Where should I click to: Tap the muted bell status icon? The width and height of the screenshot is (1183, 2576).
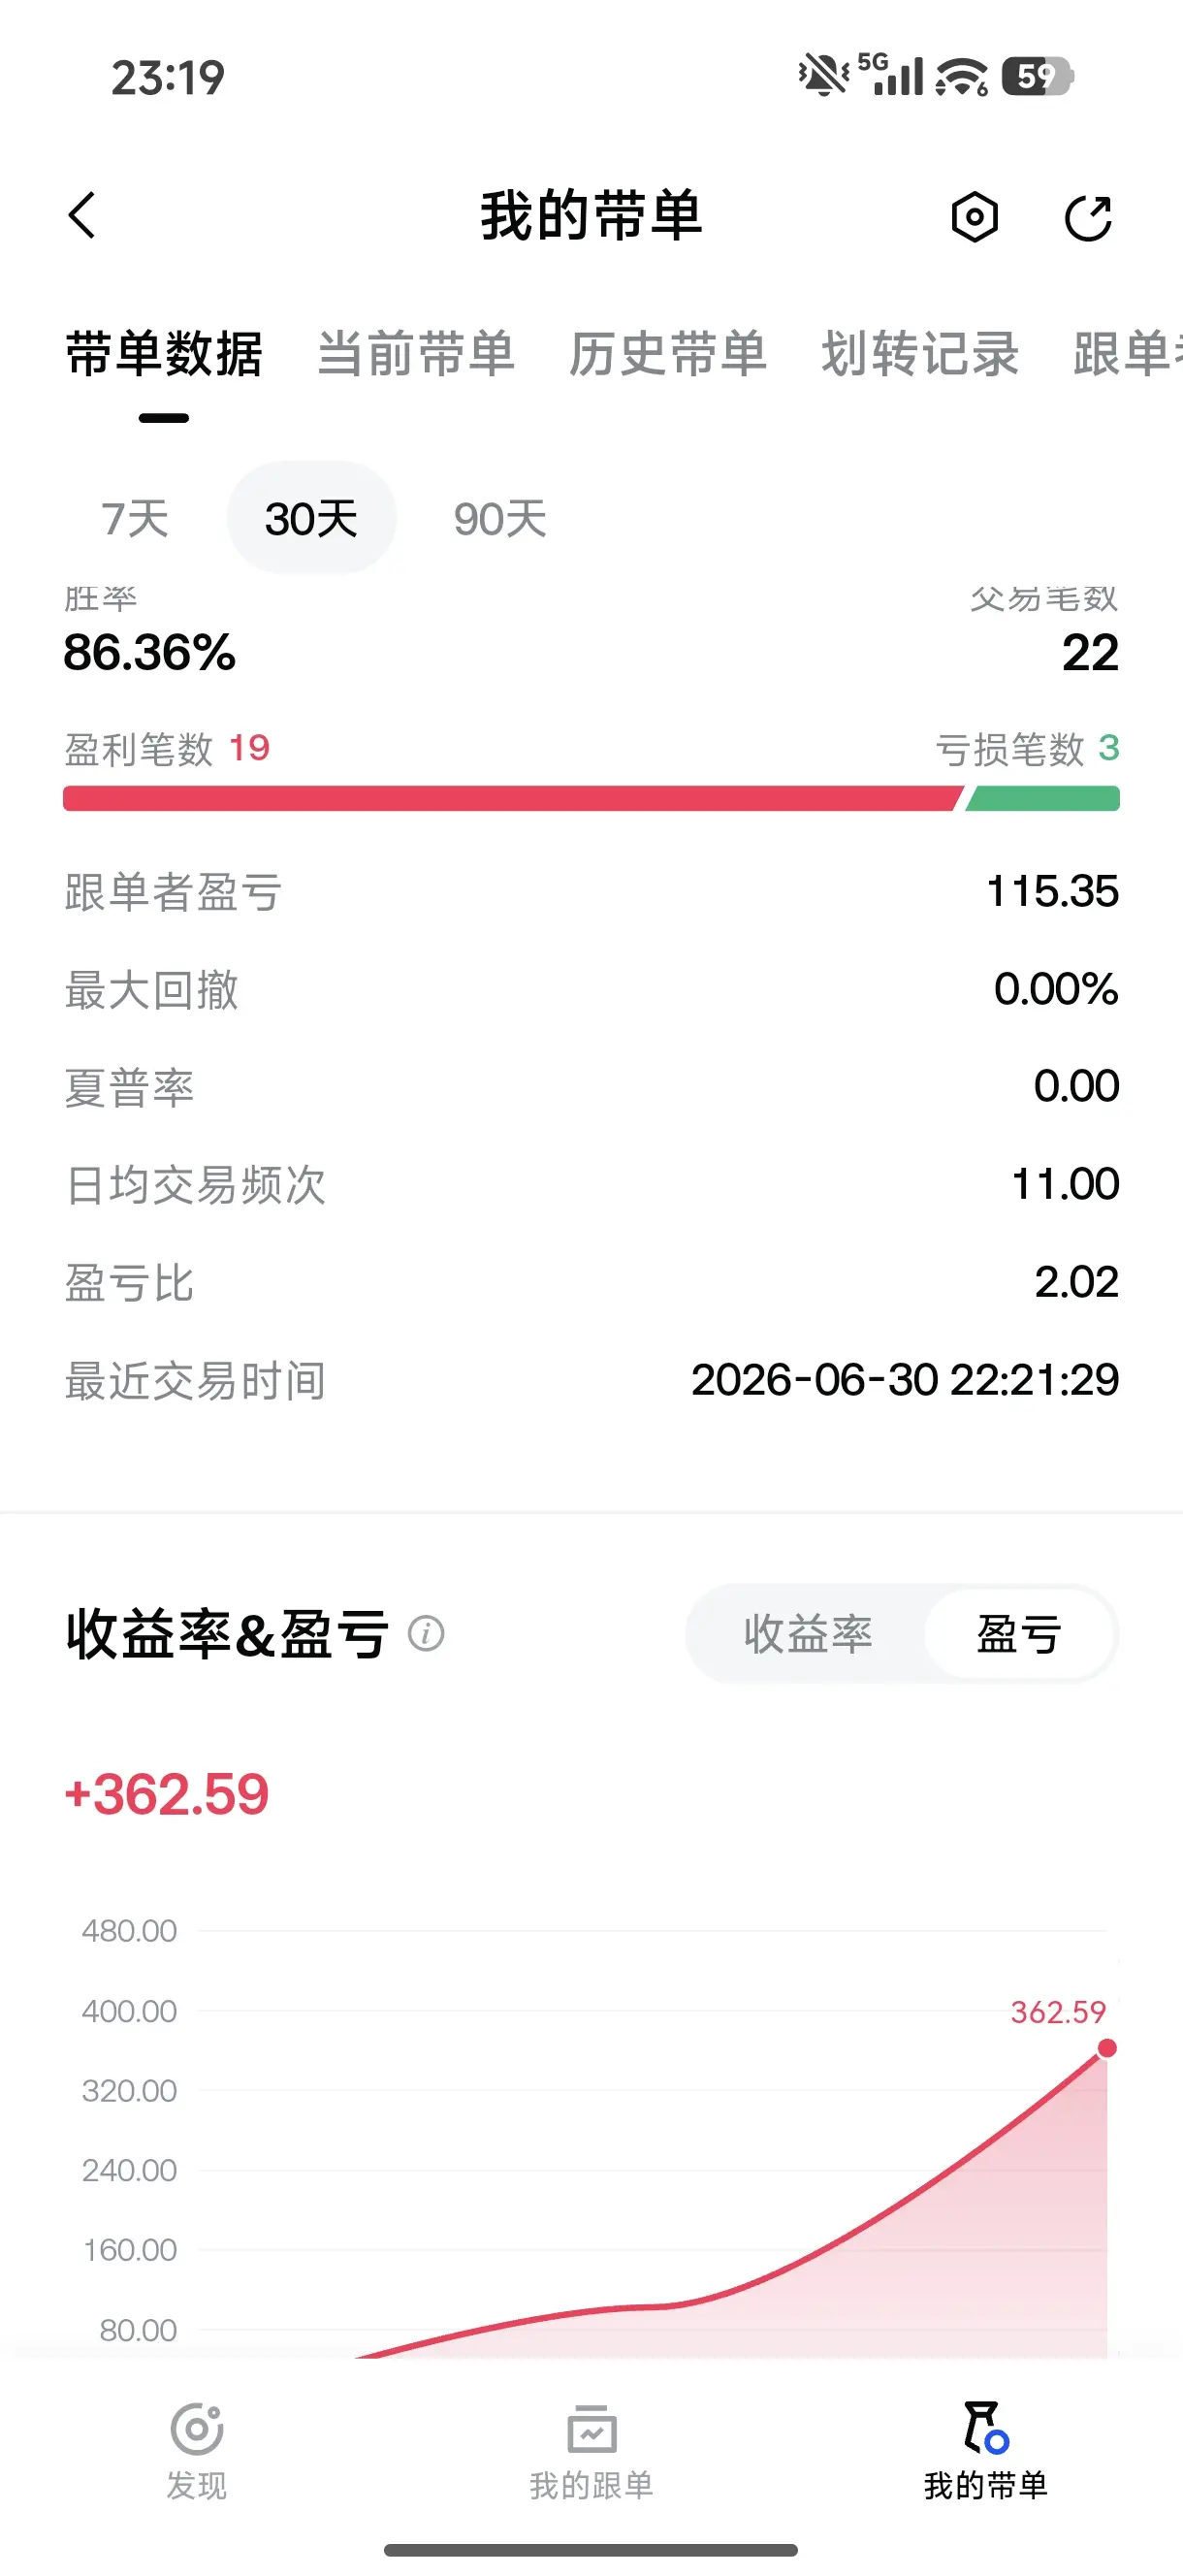click(x=823, y=75)
